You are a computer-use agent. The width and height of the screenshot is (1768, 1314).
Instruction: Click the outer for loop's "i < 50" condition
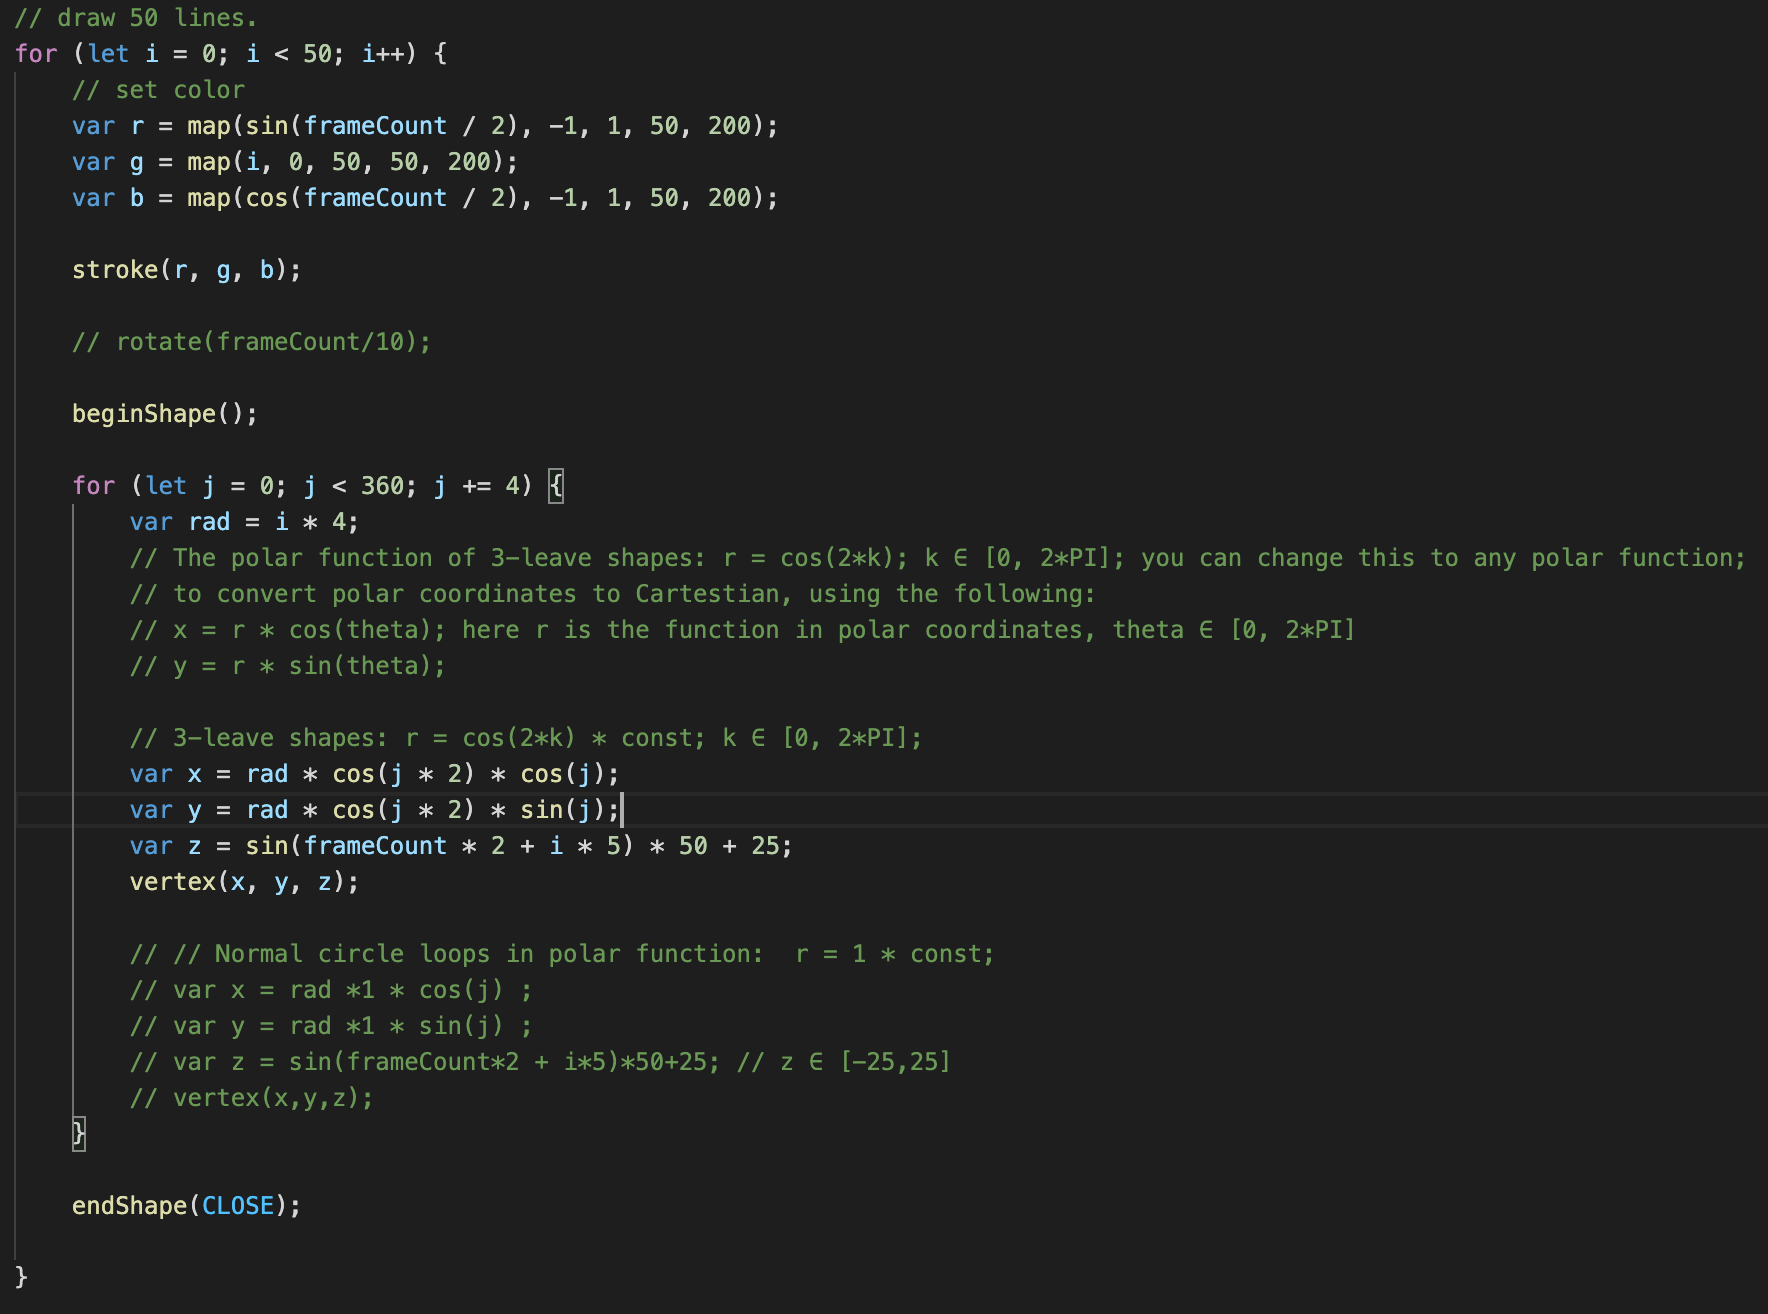click(289, 54)
